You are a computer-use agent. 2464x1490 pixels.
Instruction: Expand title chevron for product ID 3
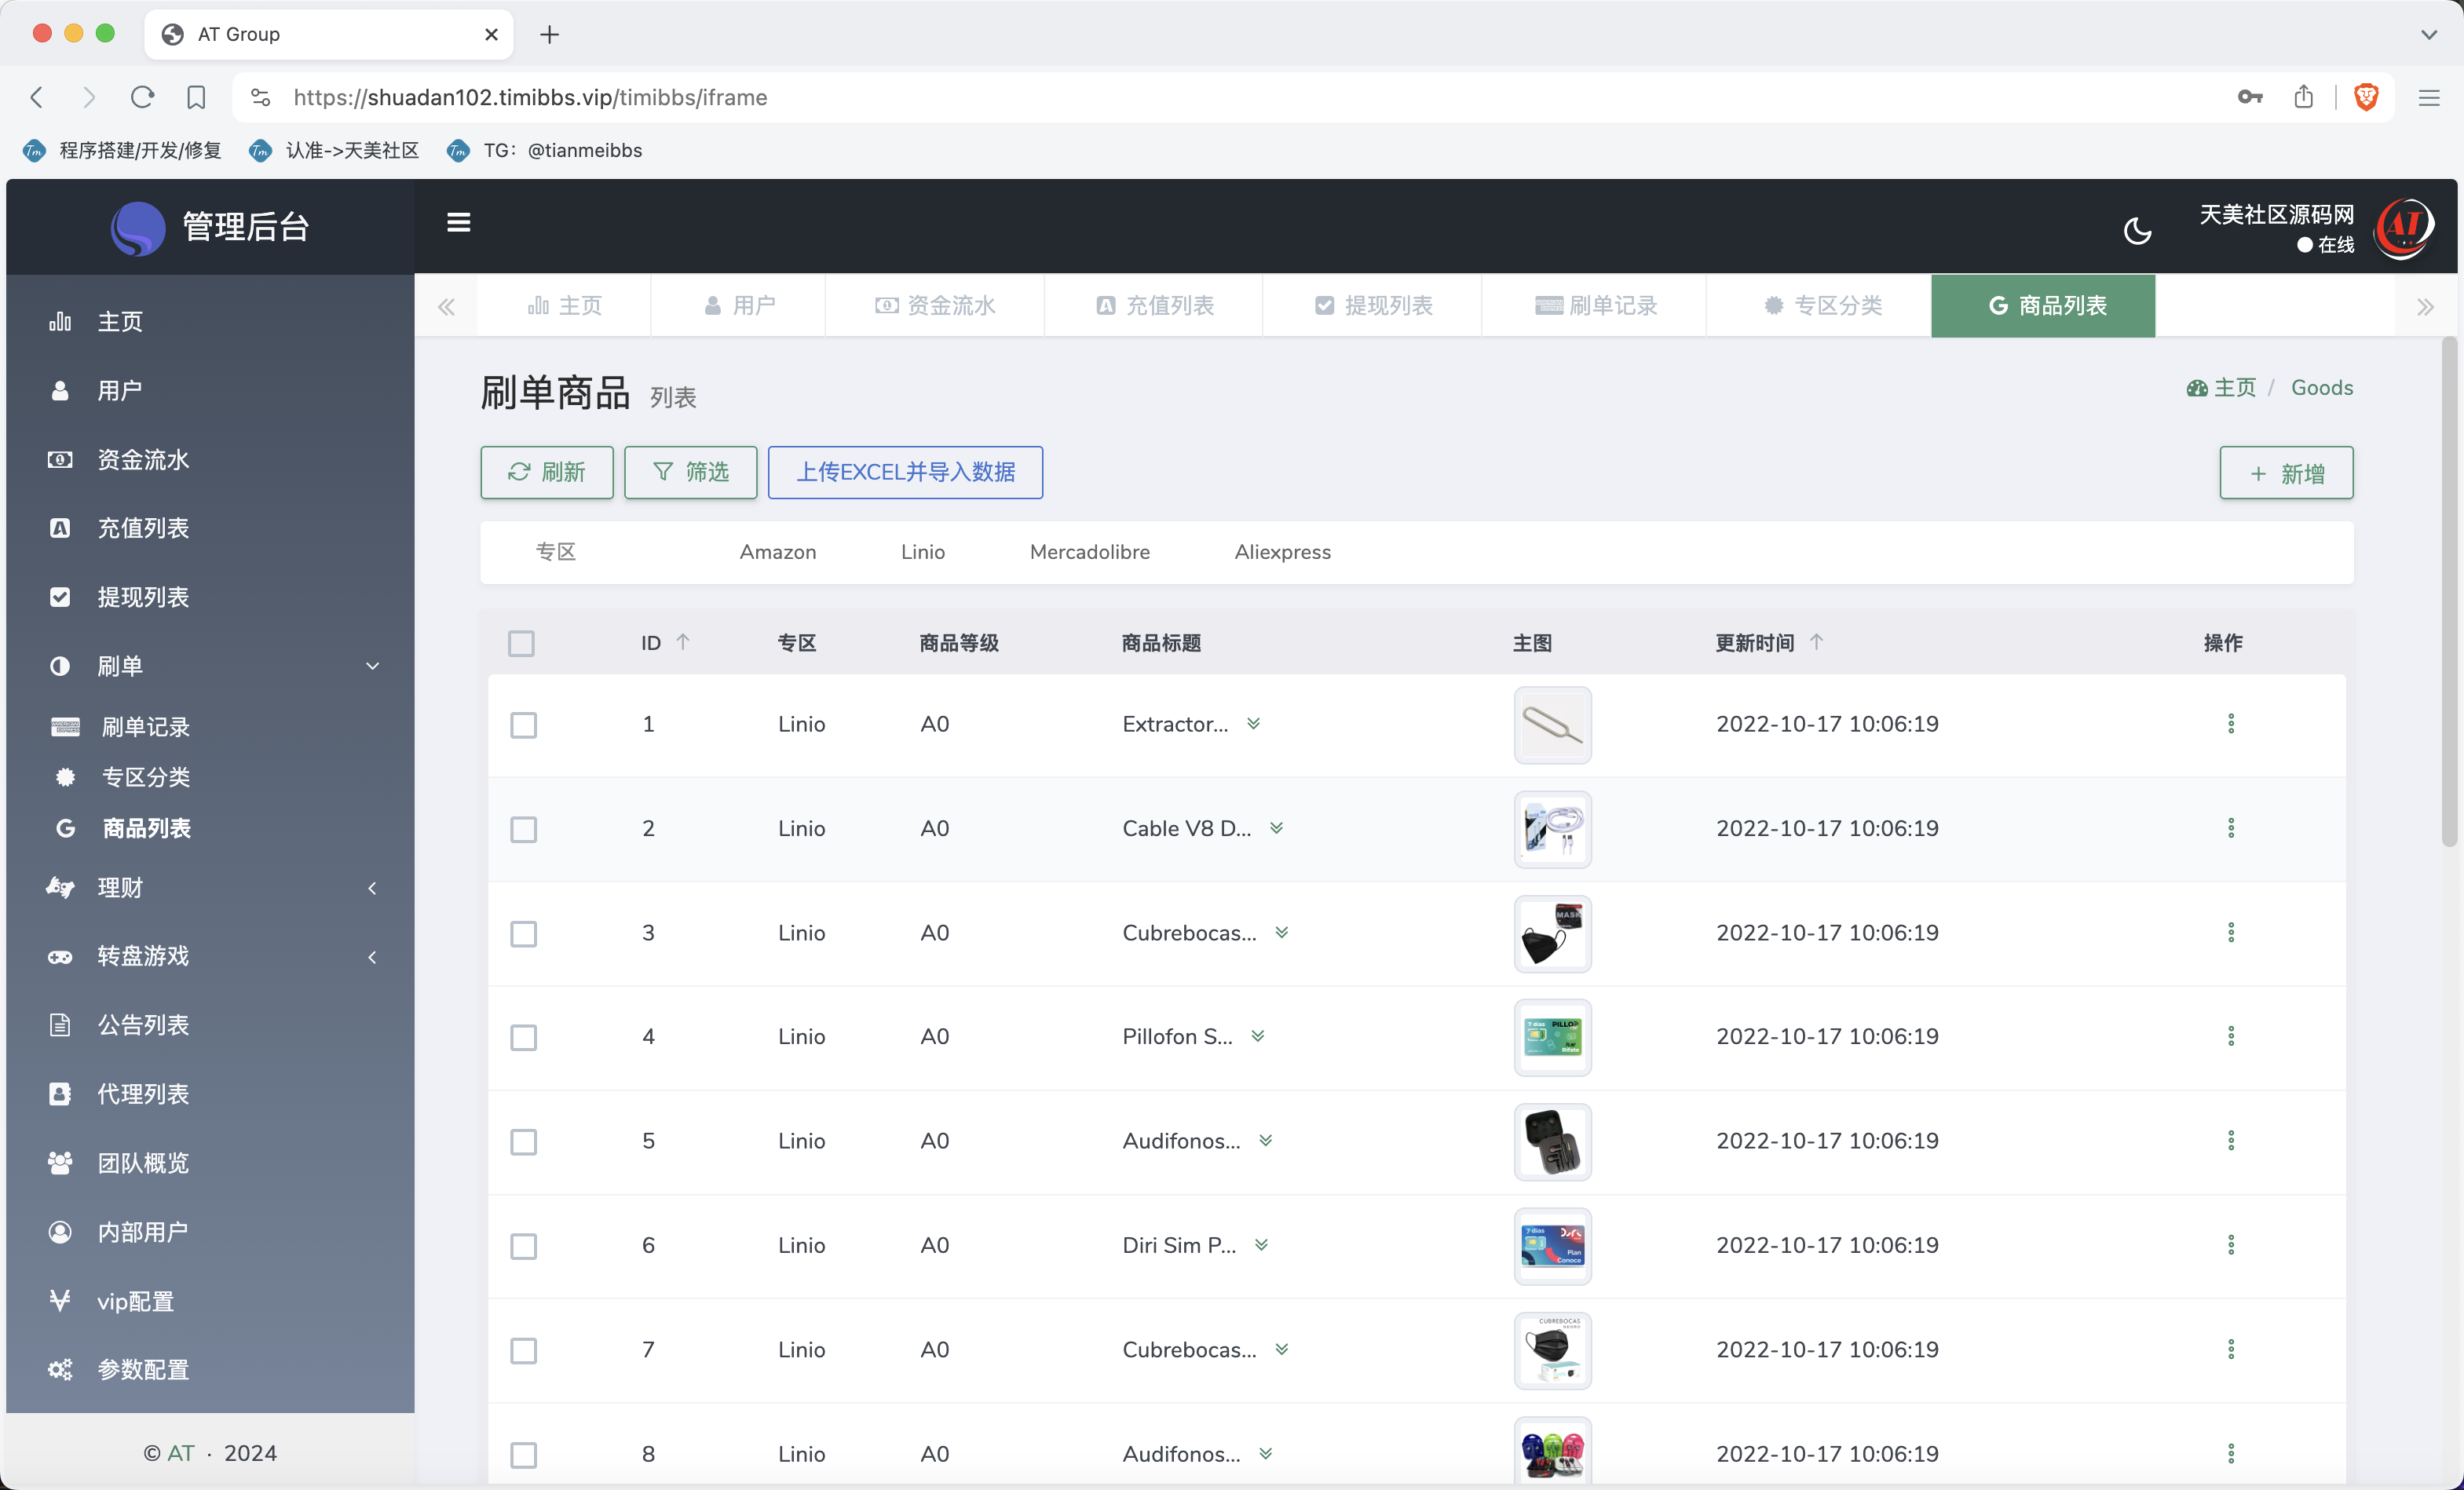[x=1281, y=933]
